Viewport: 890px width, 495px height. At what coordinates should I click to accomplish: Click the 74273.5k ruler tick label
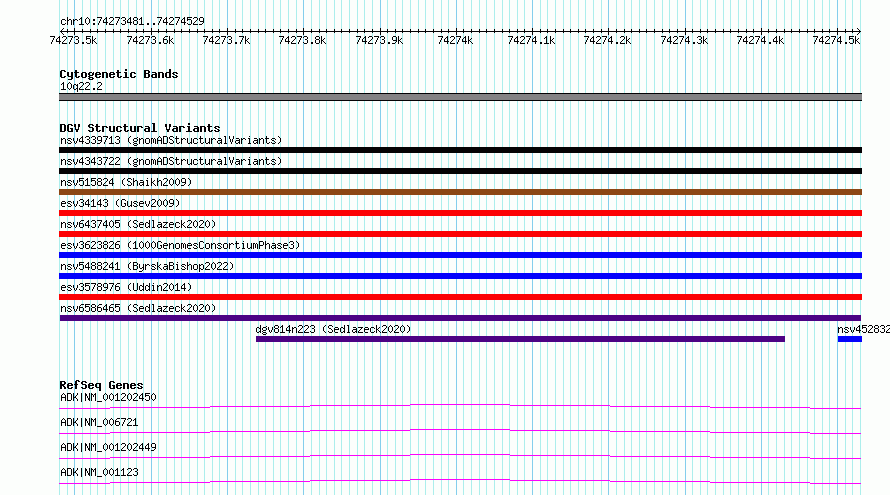[x=73, y=40]
